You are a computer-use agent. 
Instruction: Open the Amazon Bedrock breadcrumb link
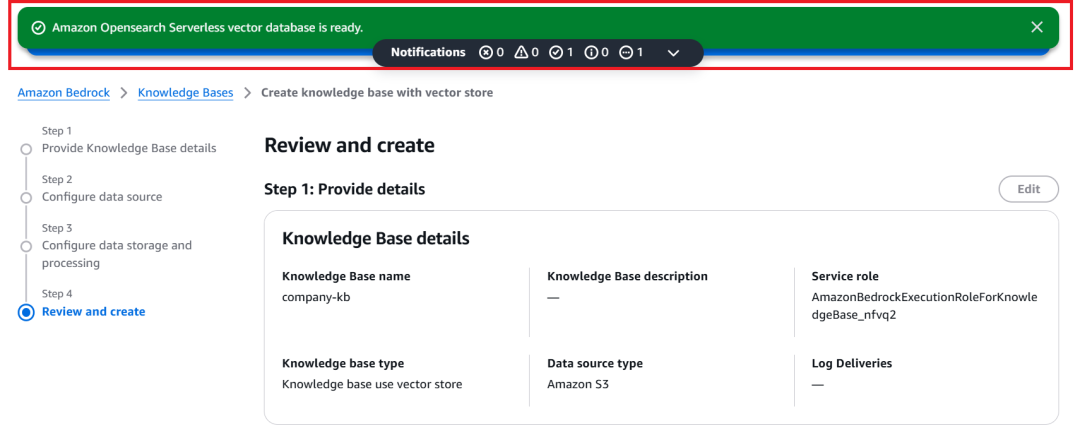coord(63,92)
